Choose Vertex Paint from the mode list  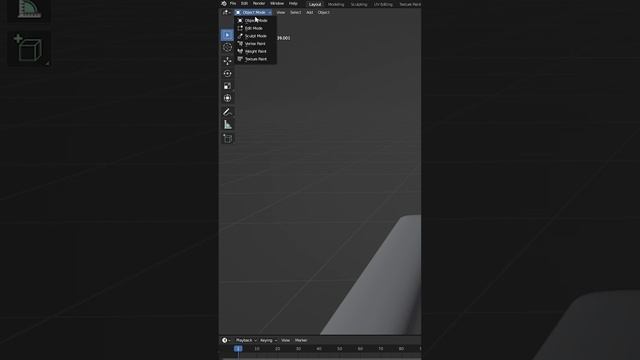pyautogui.click(x=256, y=44)
